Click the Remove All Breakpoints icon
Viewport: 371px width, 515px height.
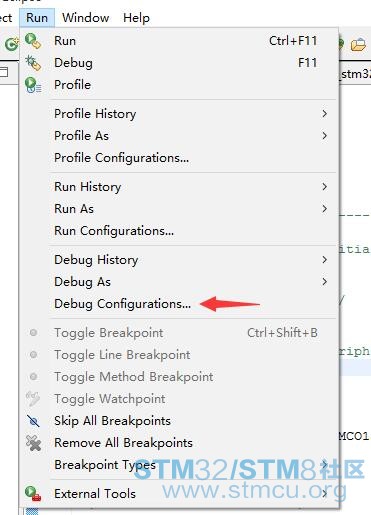point(33,443)
